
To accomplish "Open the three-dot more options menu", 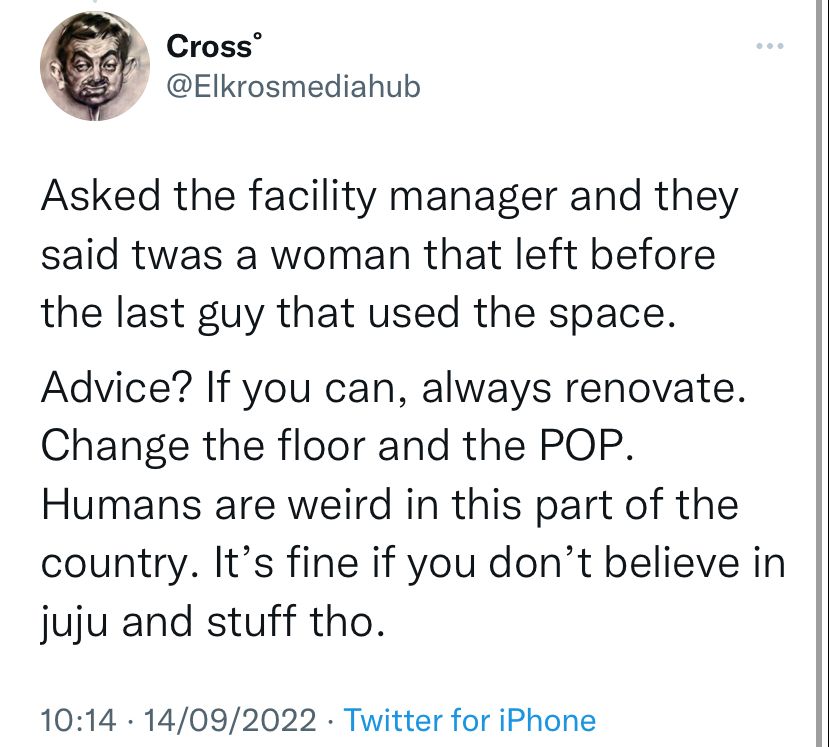I will pos(769,47).
